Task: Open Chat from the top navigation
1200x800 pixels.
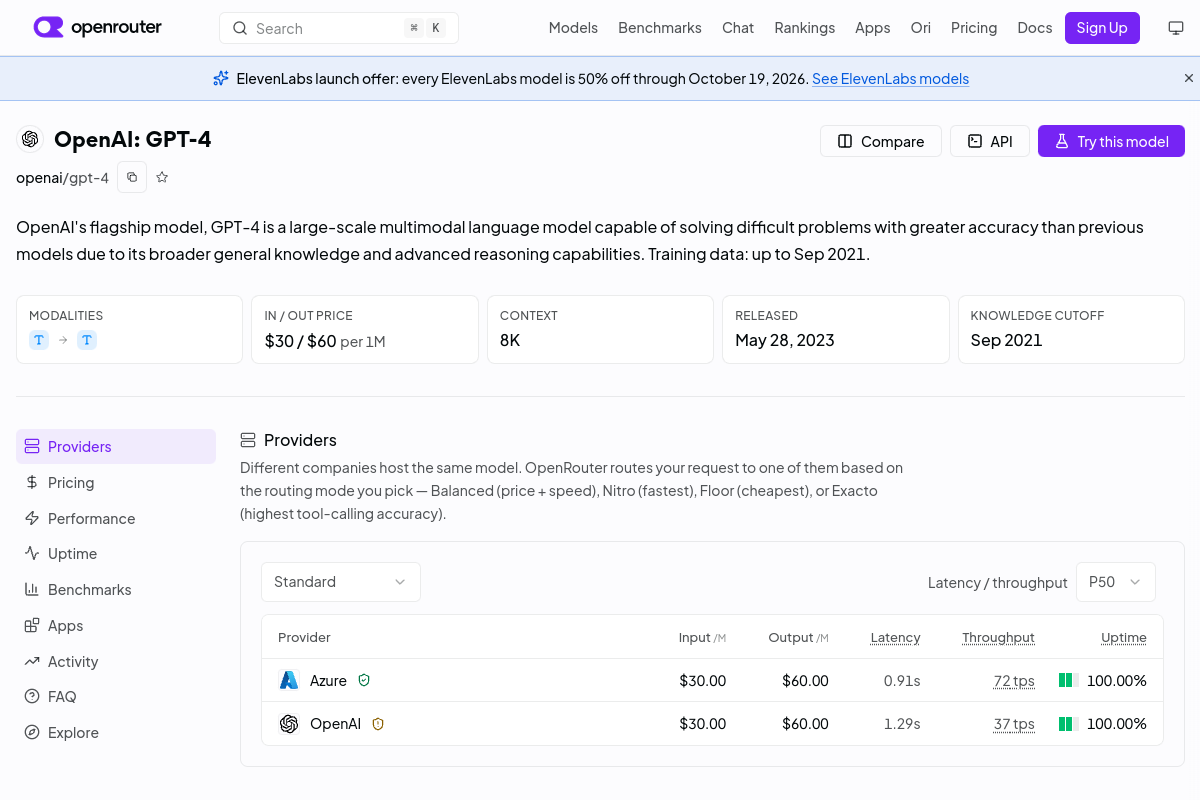Action: 738,28
